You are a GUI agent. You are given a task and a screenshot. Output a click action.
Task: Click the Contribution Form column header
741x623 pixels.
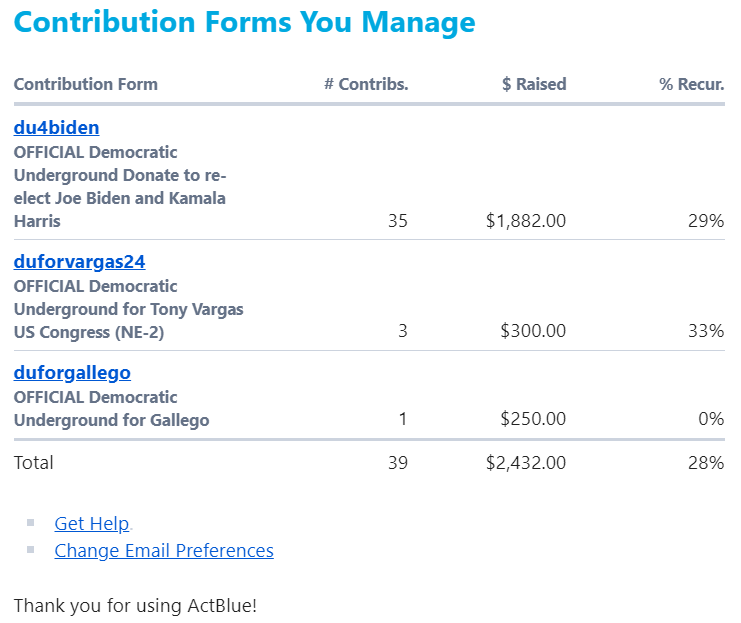pyautogui.click(x=86, y=84)
